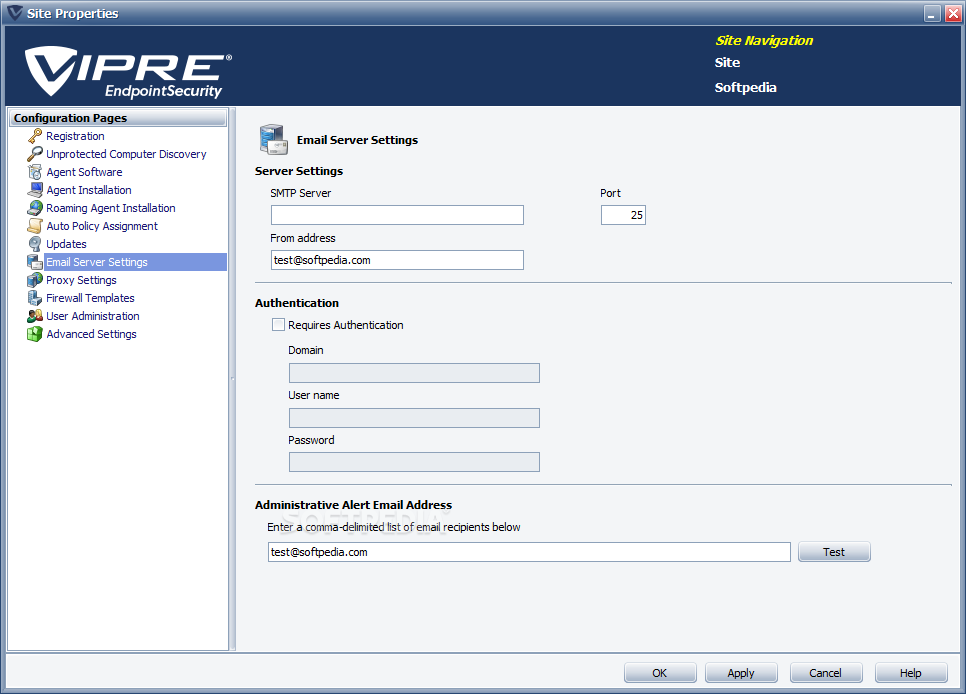
Task: Close the Site Properties window
Action: 953,13
